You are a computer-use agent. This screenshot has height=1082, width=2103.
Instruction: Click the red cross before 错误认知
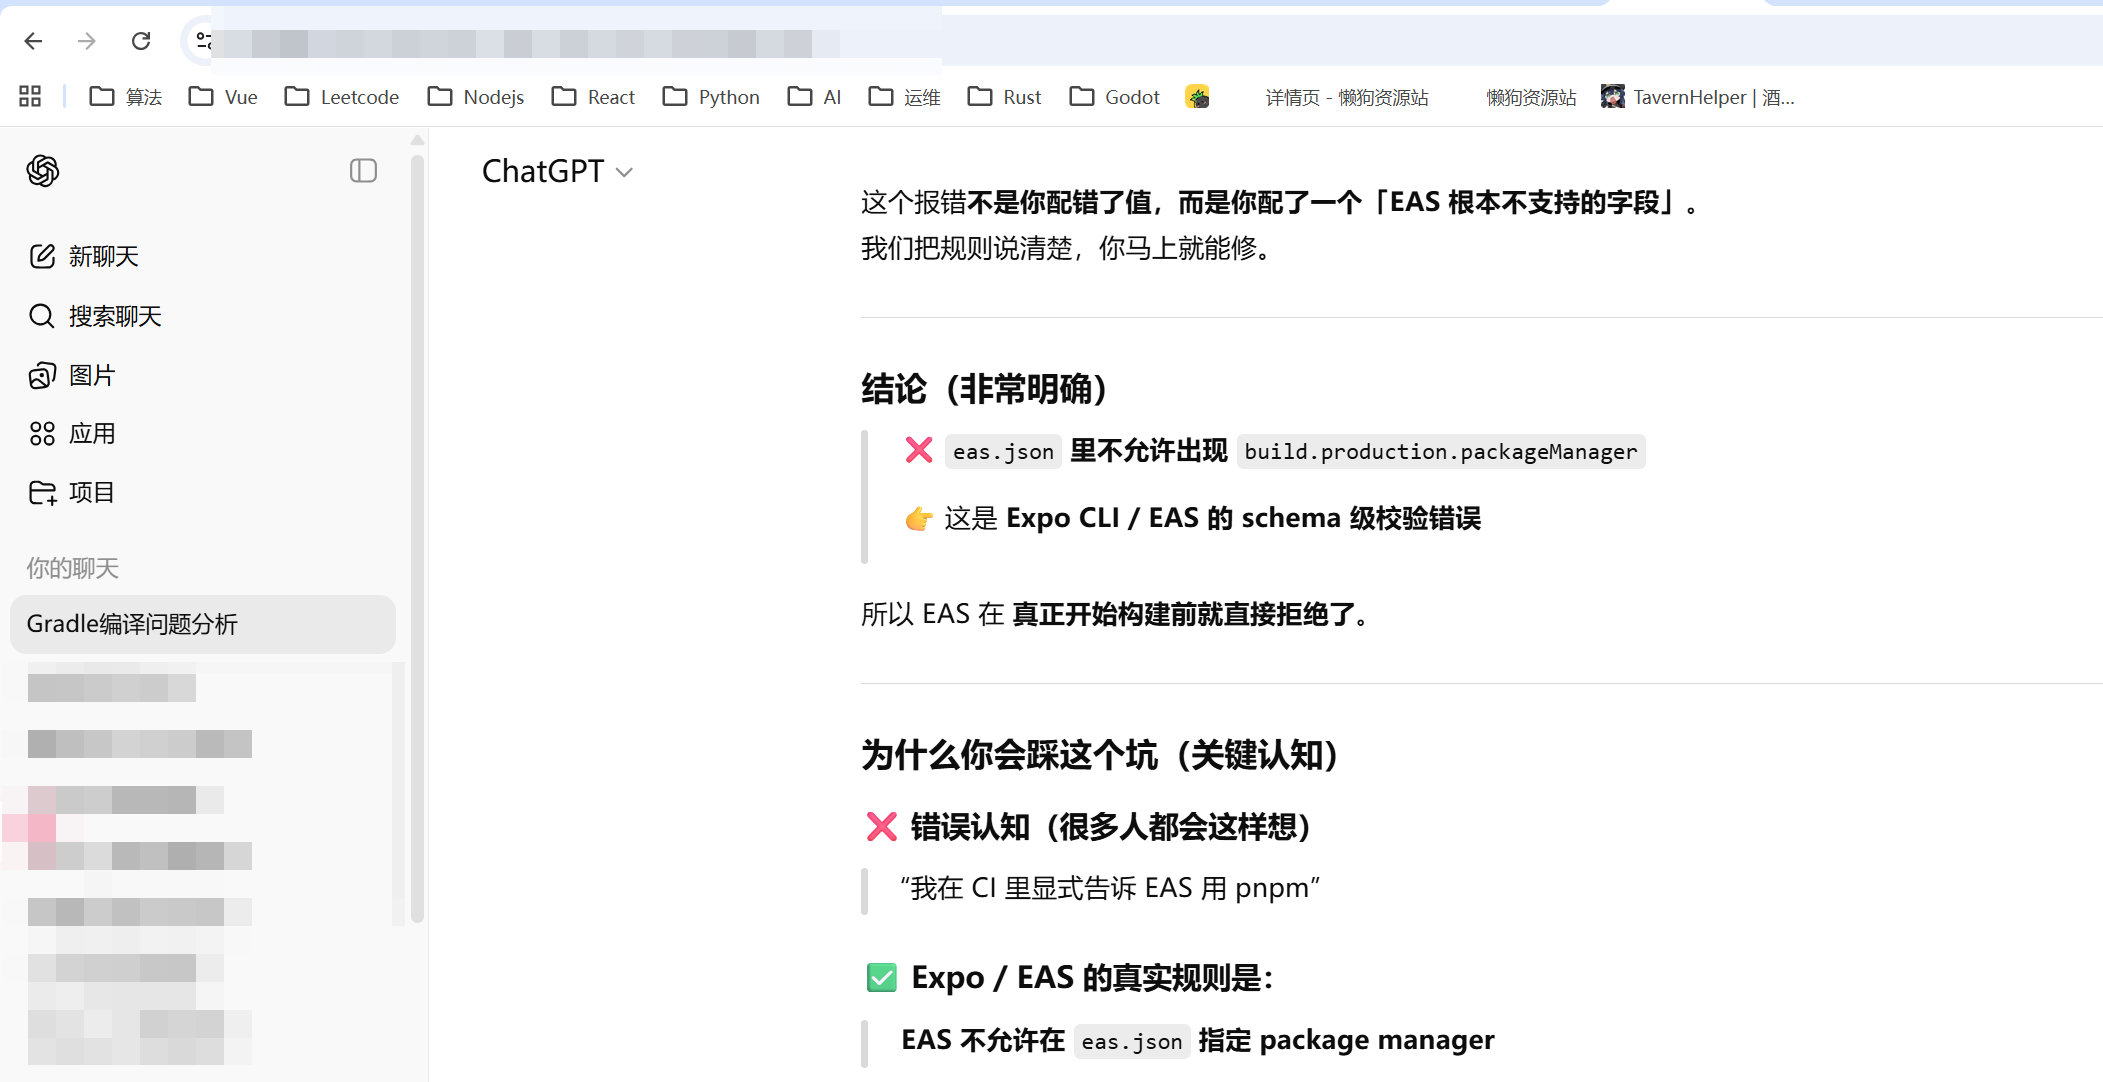coord(882,827)
